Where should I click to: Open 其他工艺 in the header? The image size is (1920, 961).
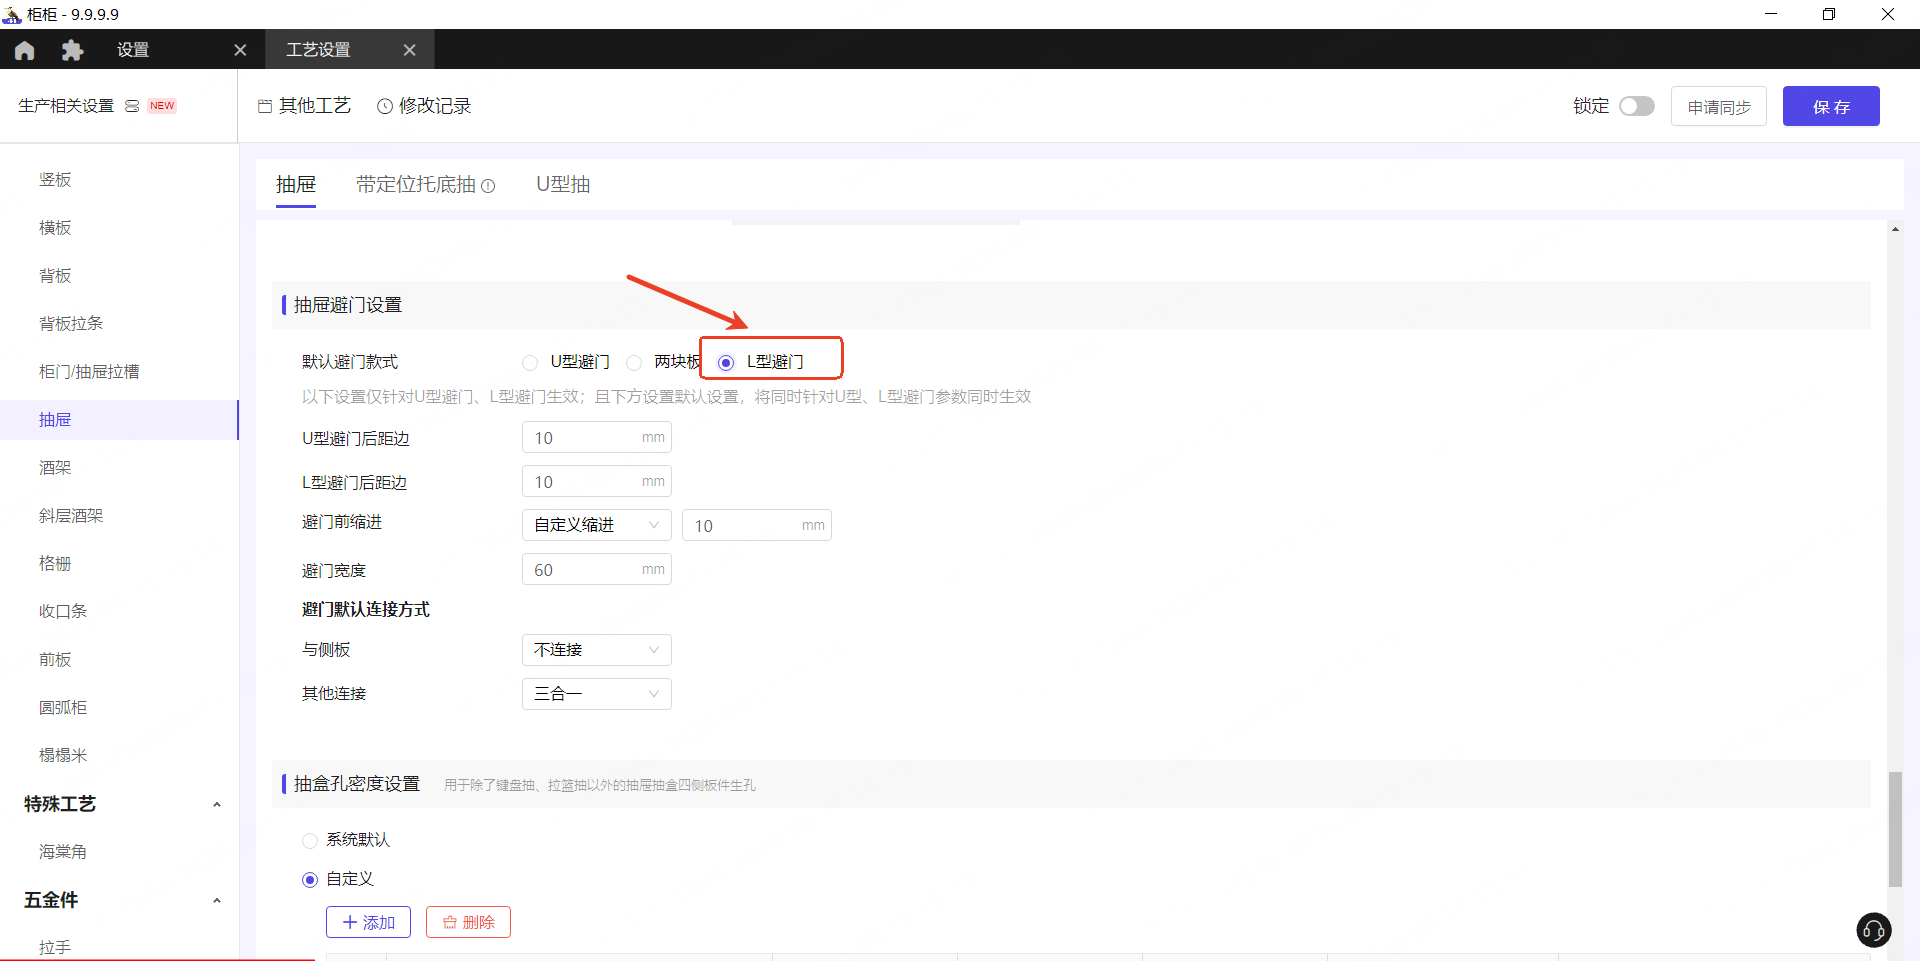click(x=305, y=106)
